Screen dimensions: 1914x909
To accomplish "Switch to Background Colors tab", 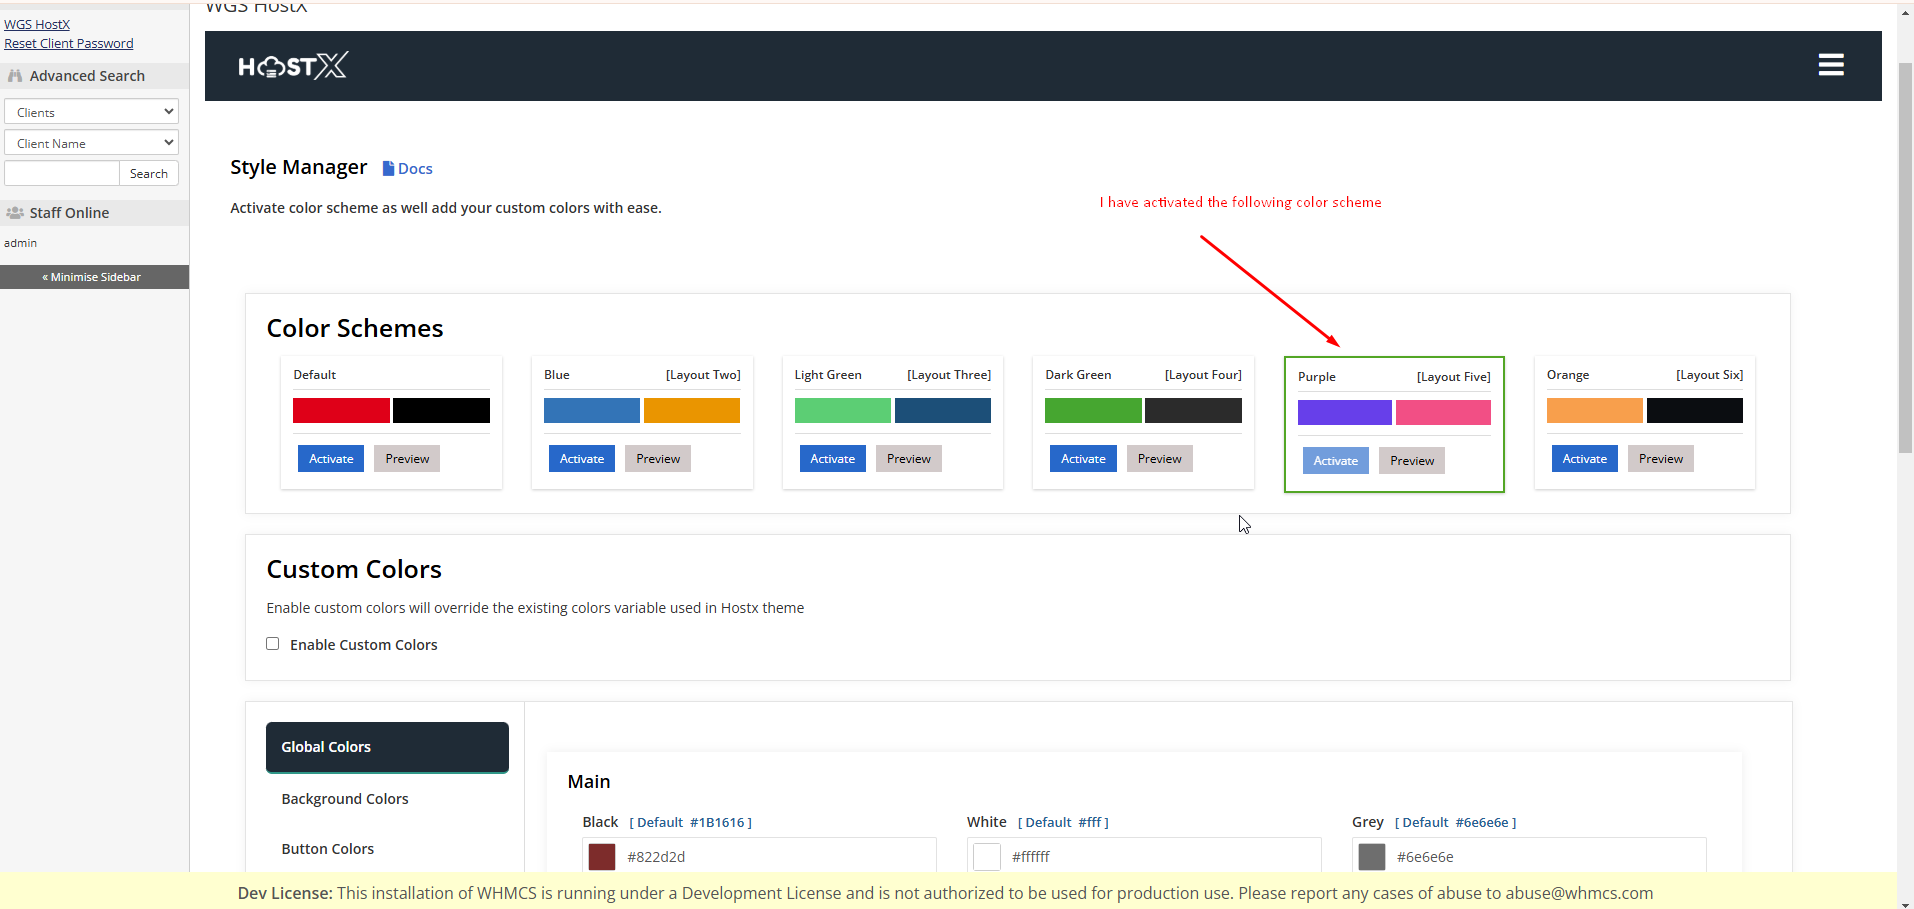I will pos(345,799).
